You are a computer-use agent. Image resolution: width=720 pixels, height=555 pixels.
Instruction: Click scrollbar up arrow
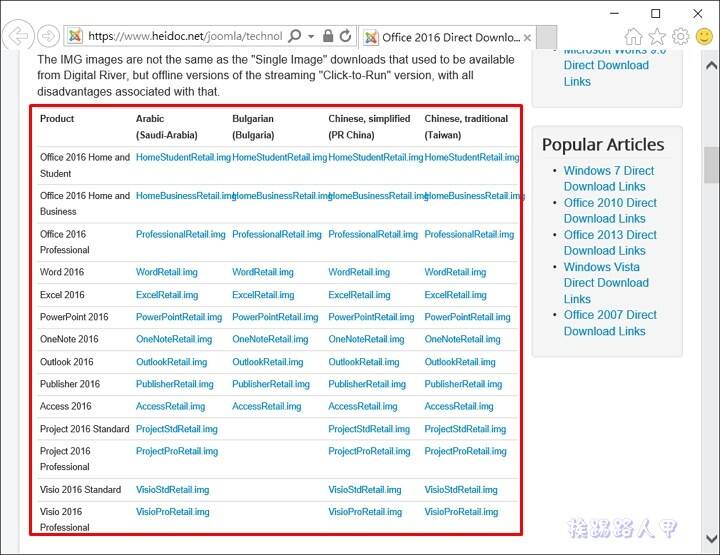pyautogui.click(x=711, y=65)
